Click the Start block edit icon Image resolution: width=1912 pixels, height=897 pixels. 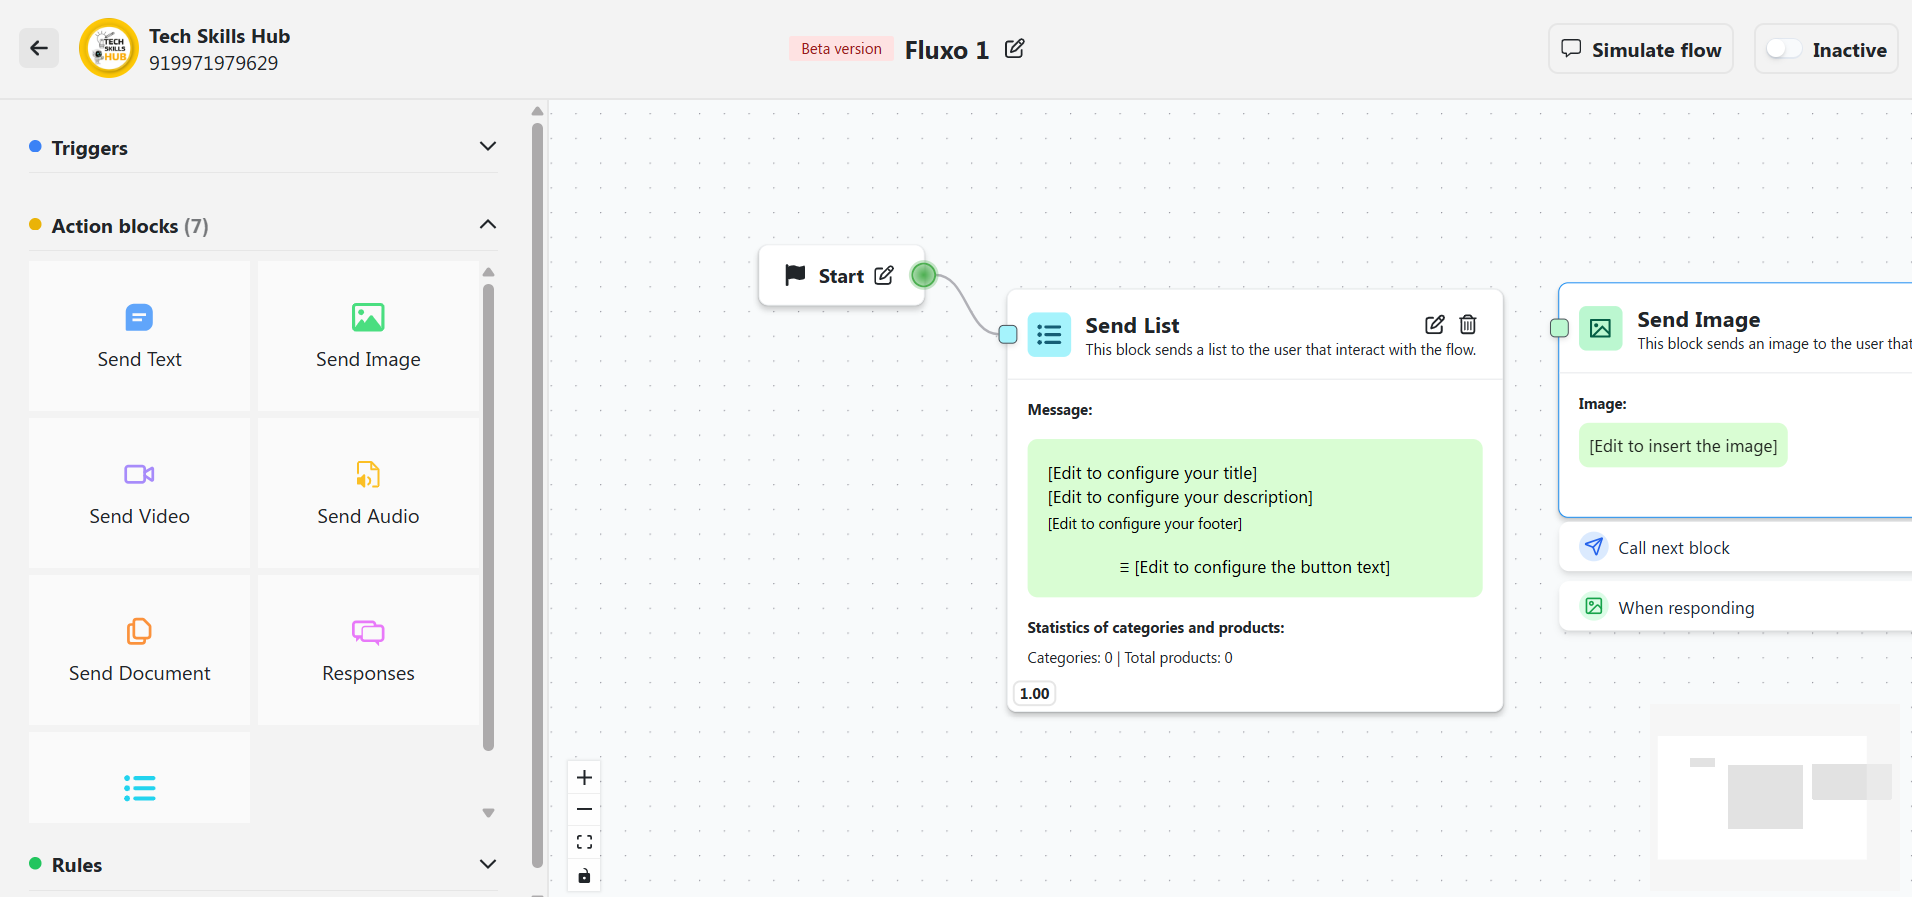click(x=884, y=276)
